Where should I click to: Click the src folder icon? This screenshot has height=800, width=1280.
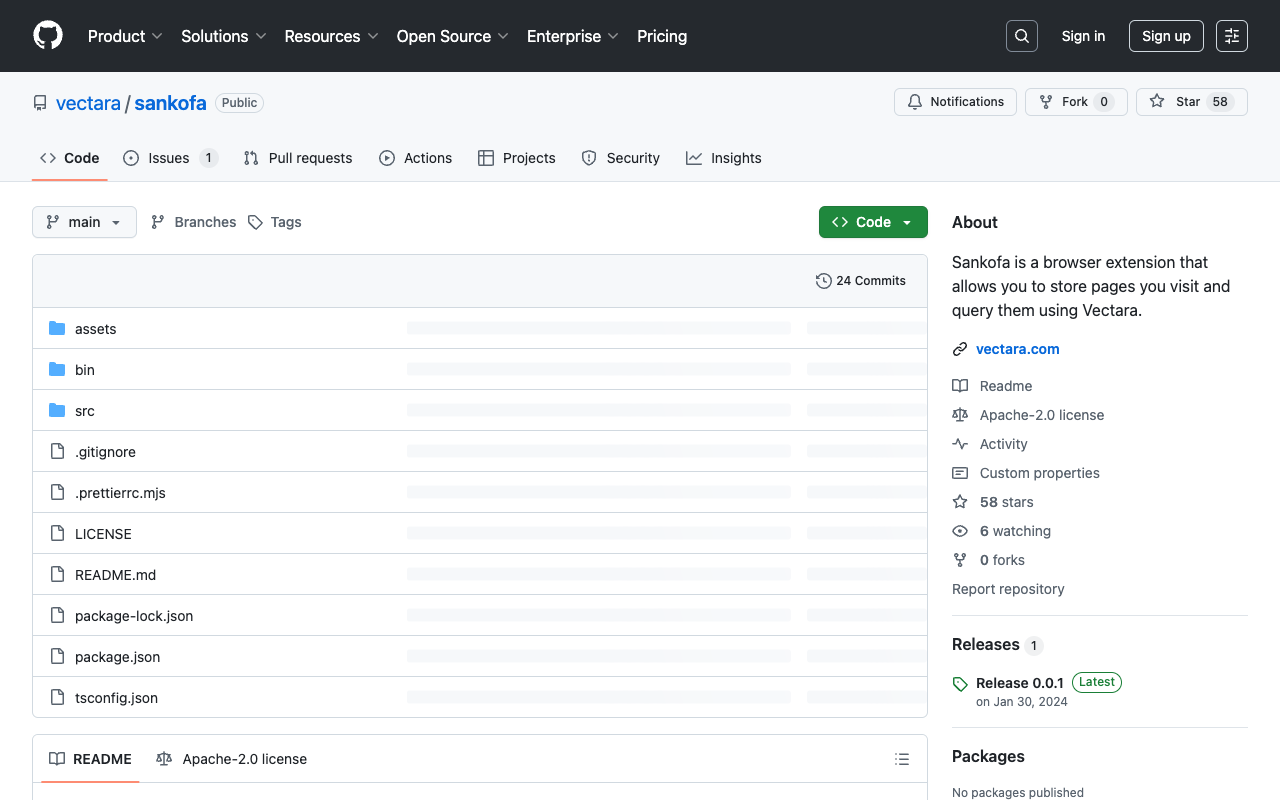pos(57,411)
